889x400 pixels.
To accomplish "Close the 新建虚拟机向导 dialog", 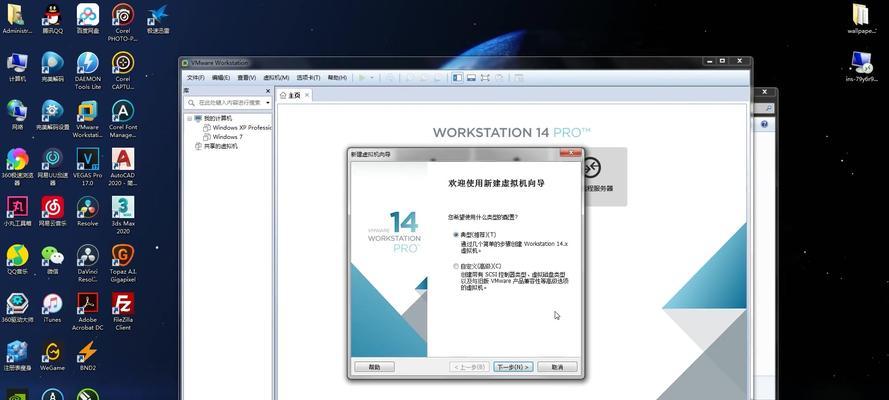I will 570,153.
